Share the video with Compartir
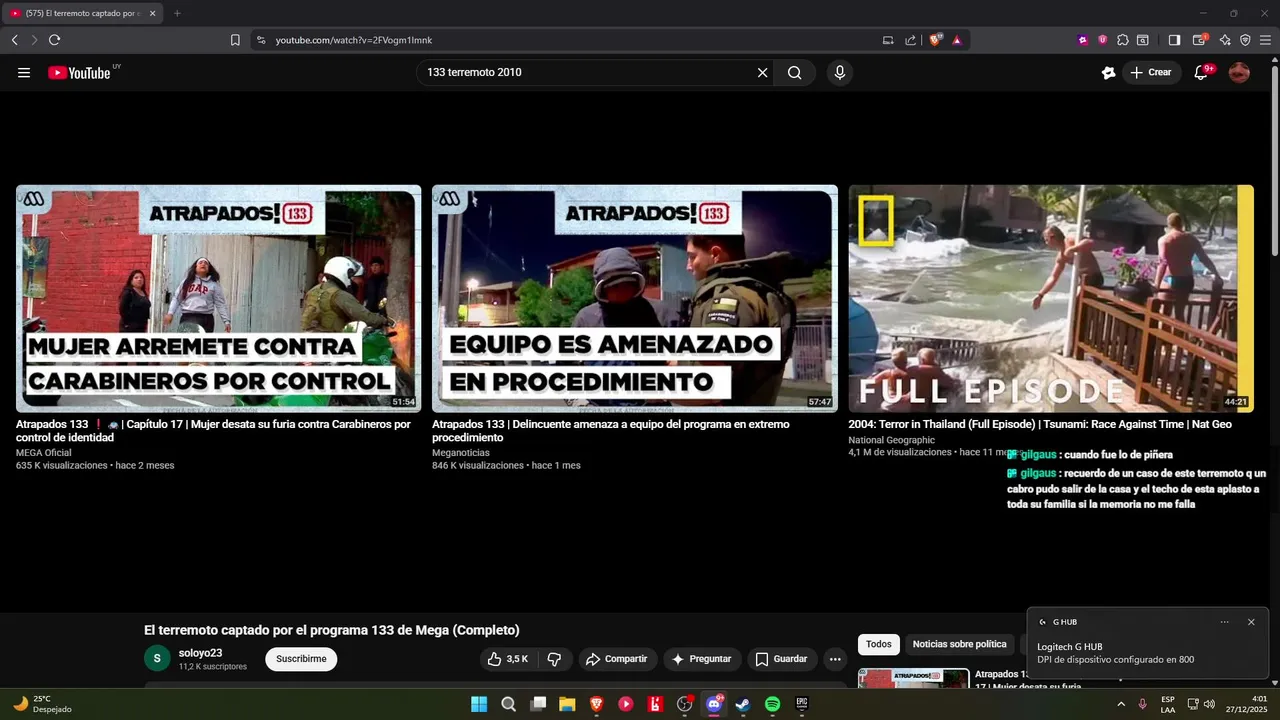The width and height of the screenshot is (1280, 720). (617, 659)
